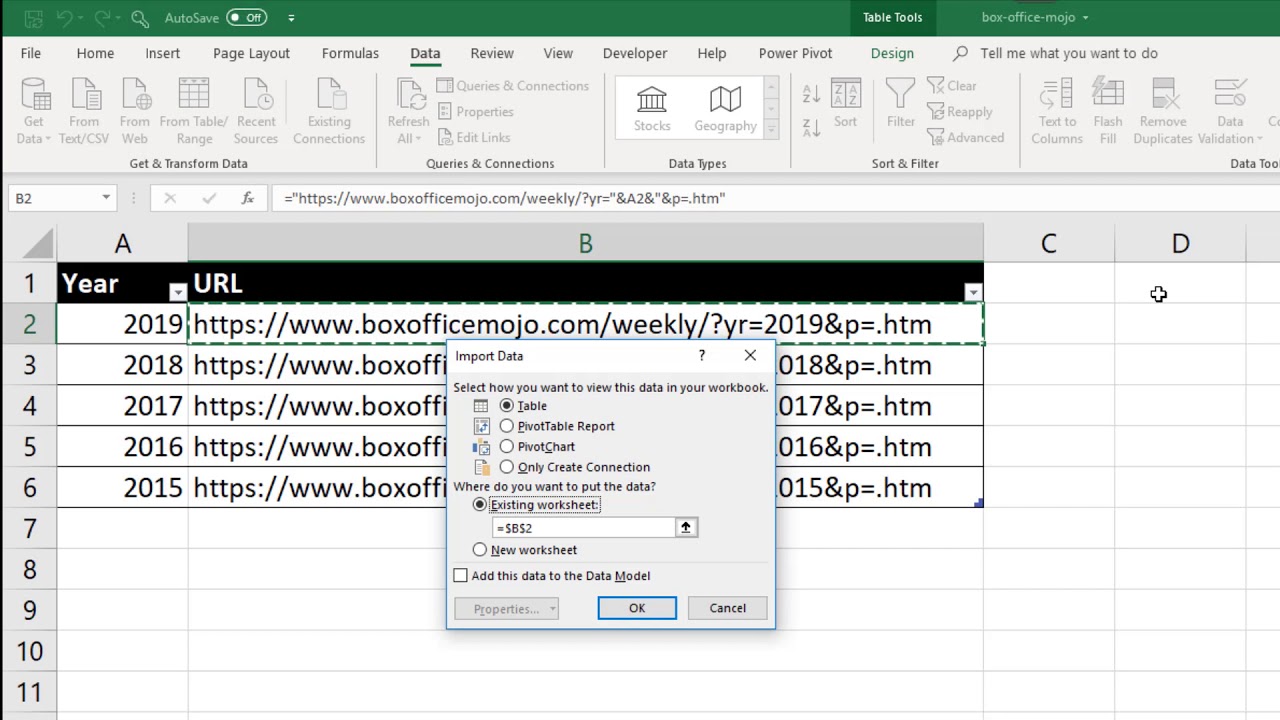Image resolution: width=1280 pixels, height=720 pixels.
Task: Import From Text/CSV
Action: coord(84,111)
